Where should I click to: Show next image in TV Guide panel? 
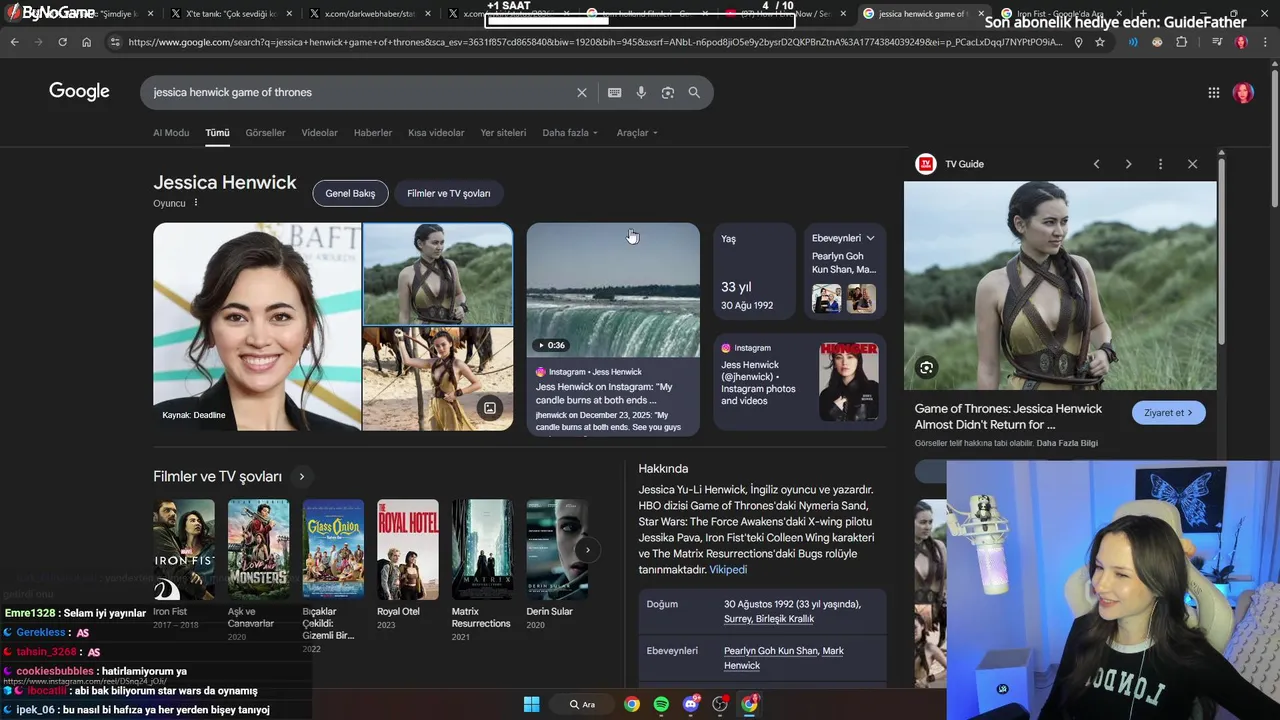click(x=1128, y=164)
